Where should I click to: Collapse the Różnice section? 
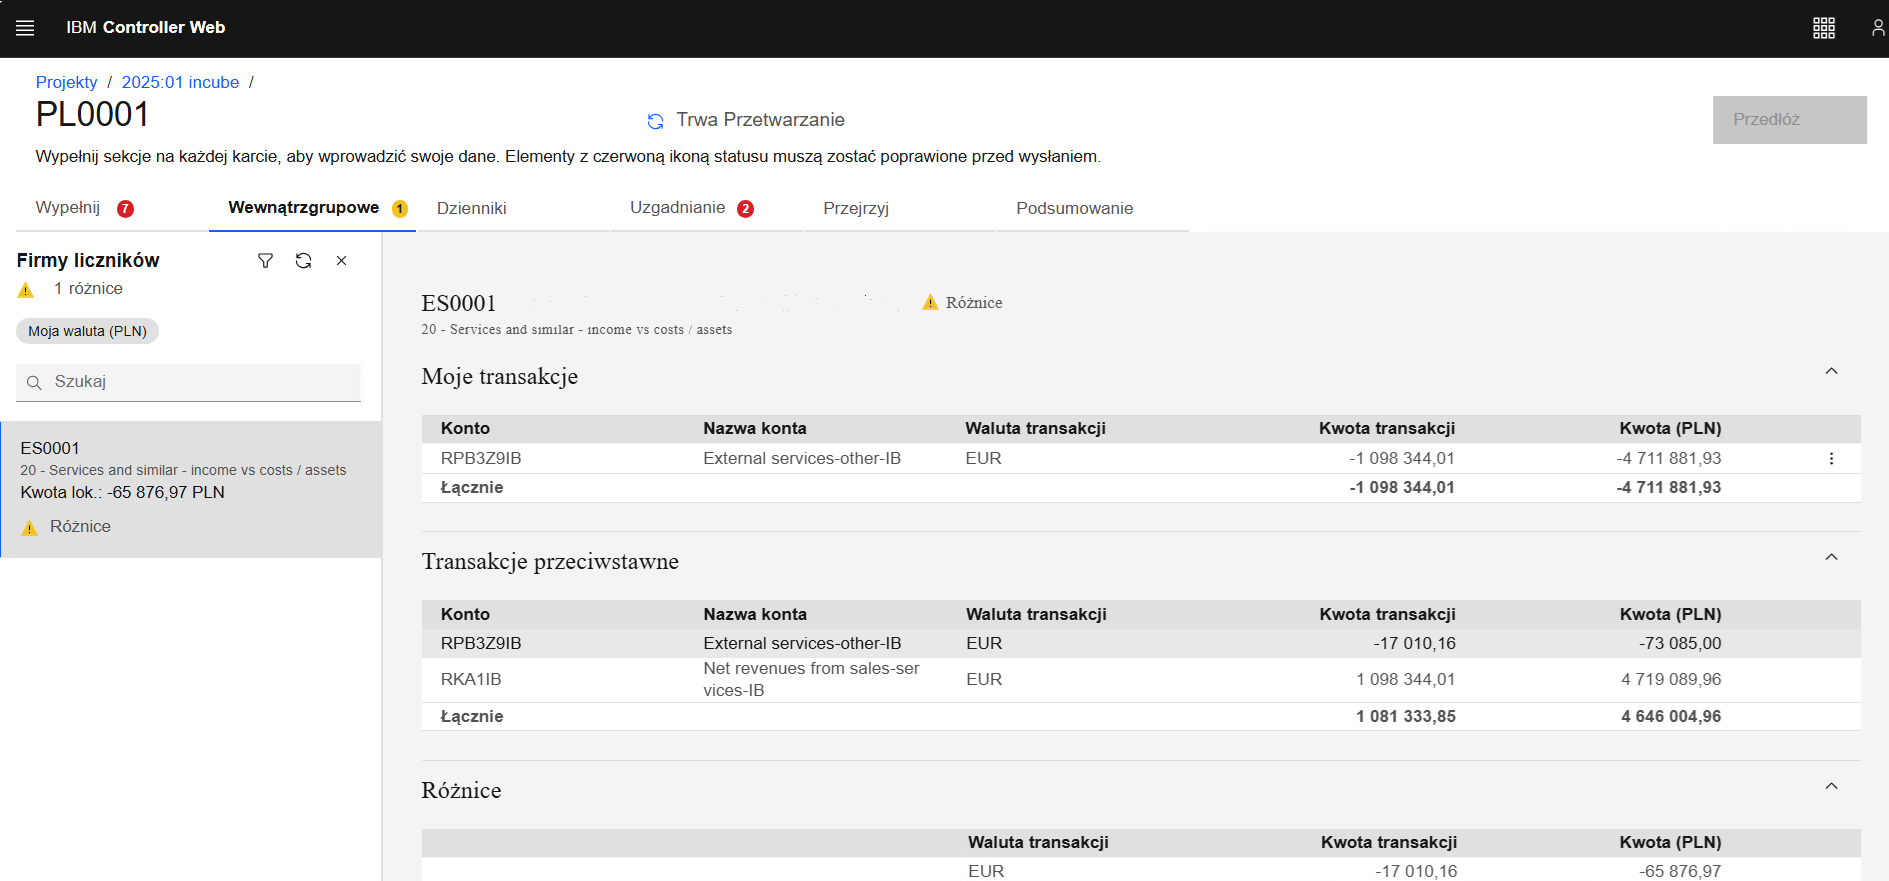pos(1831,786)
